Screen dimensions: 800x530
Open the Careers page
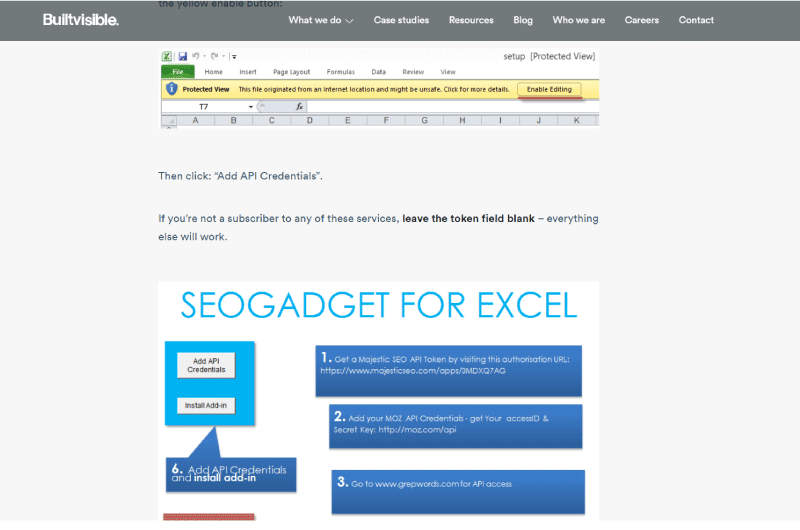[641, 20]
